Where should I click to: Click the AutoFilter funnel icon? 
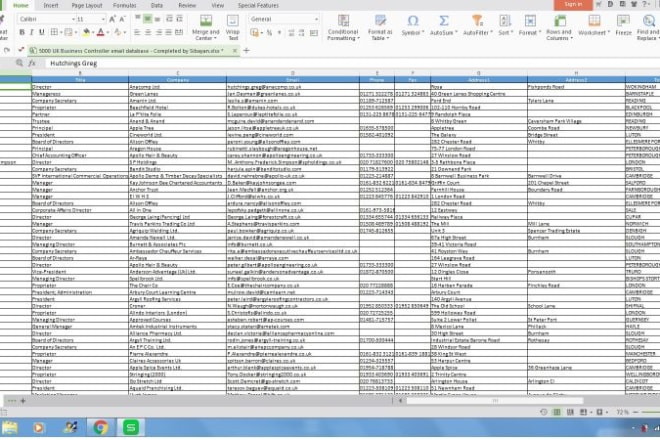pos(477,21)
